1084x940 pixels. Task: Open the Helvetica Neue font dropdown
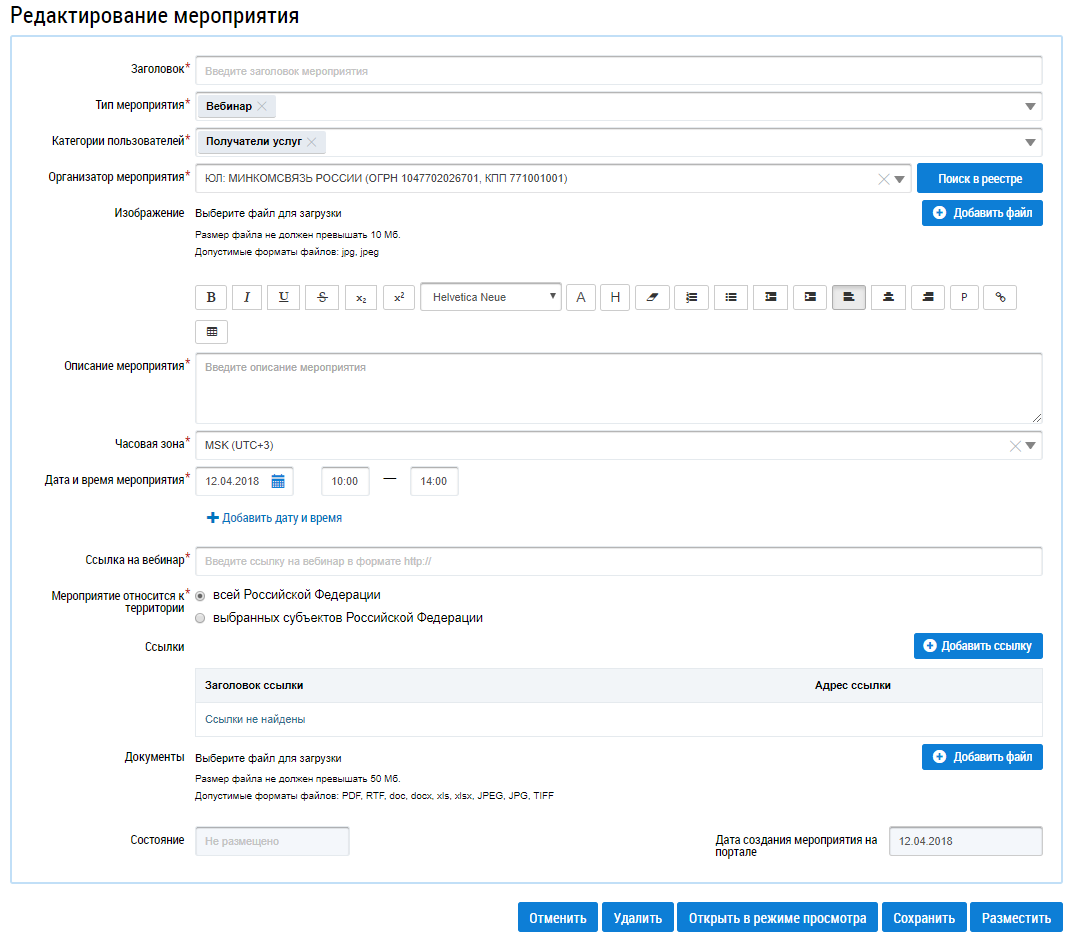click(490, 297)
